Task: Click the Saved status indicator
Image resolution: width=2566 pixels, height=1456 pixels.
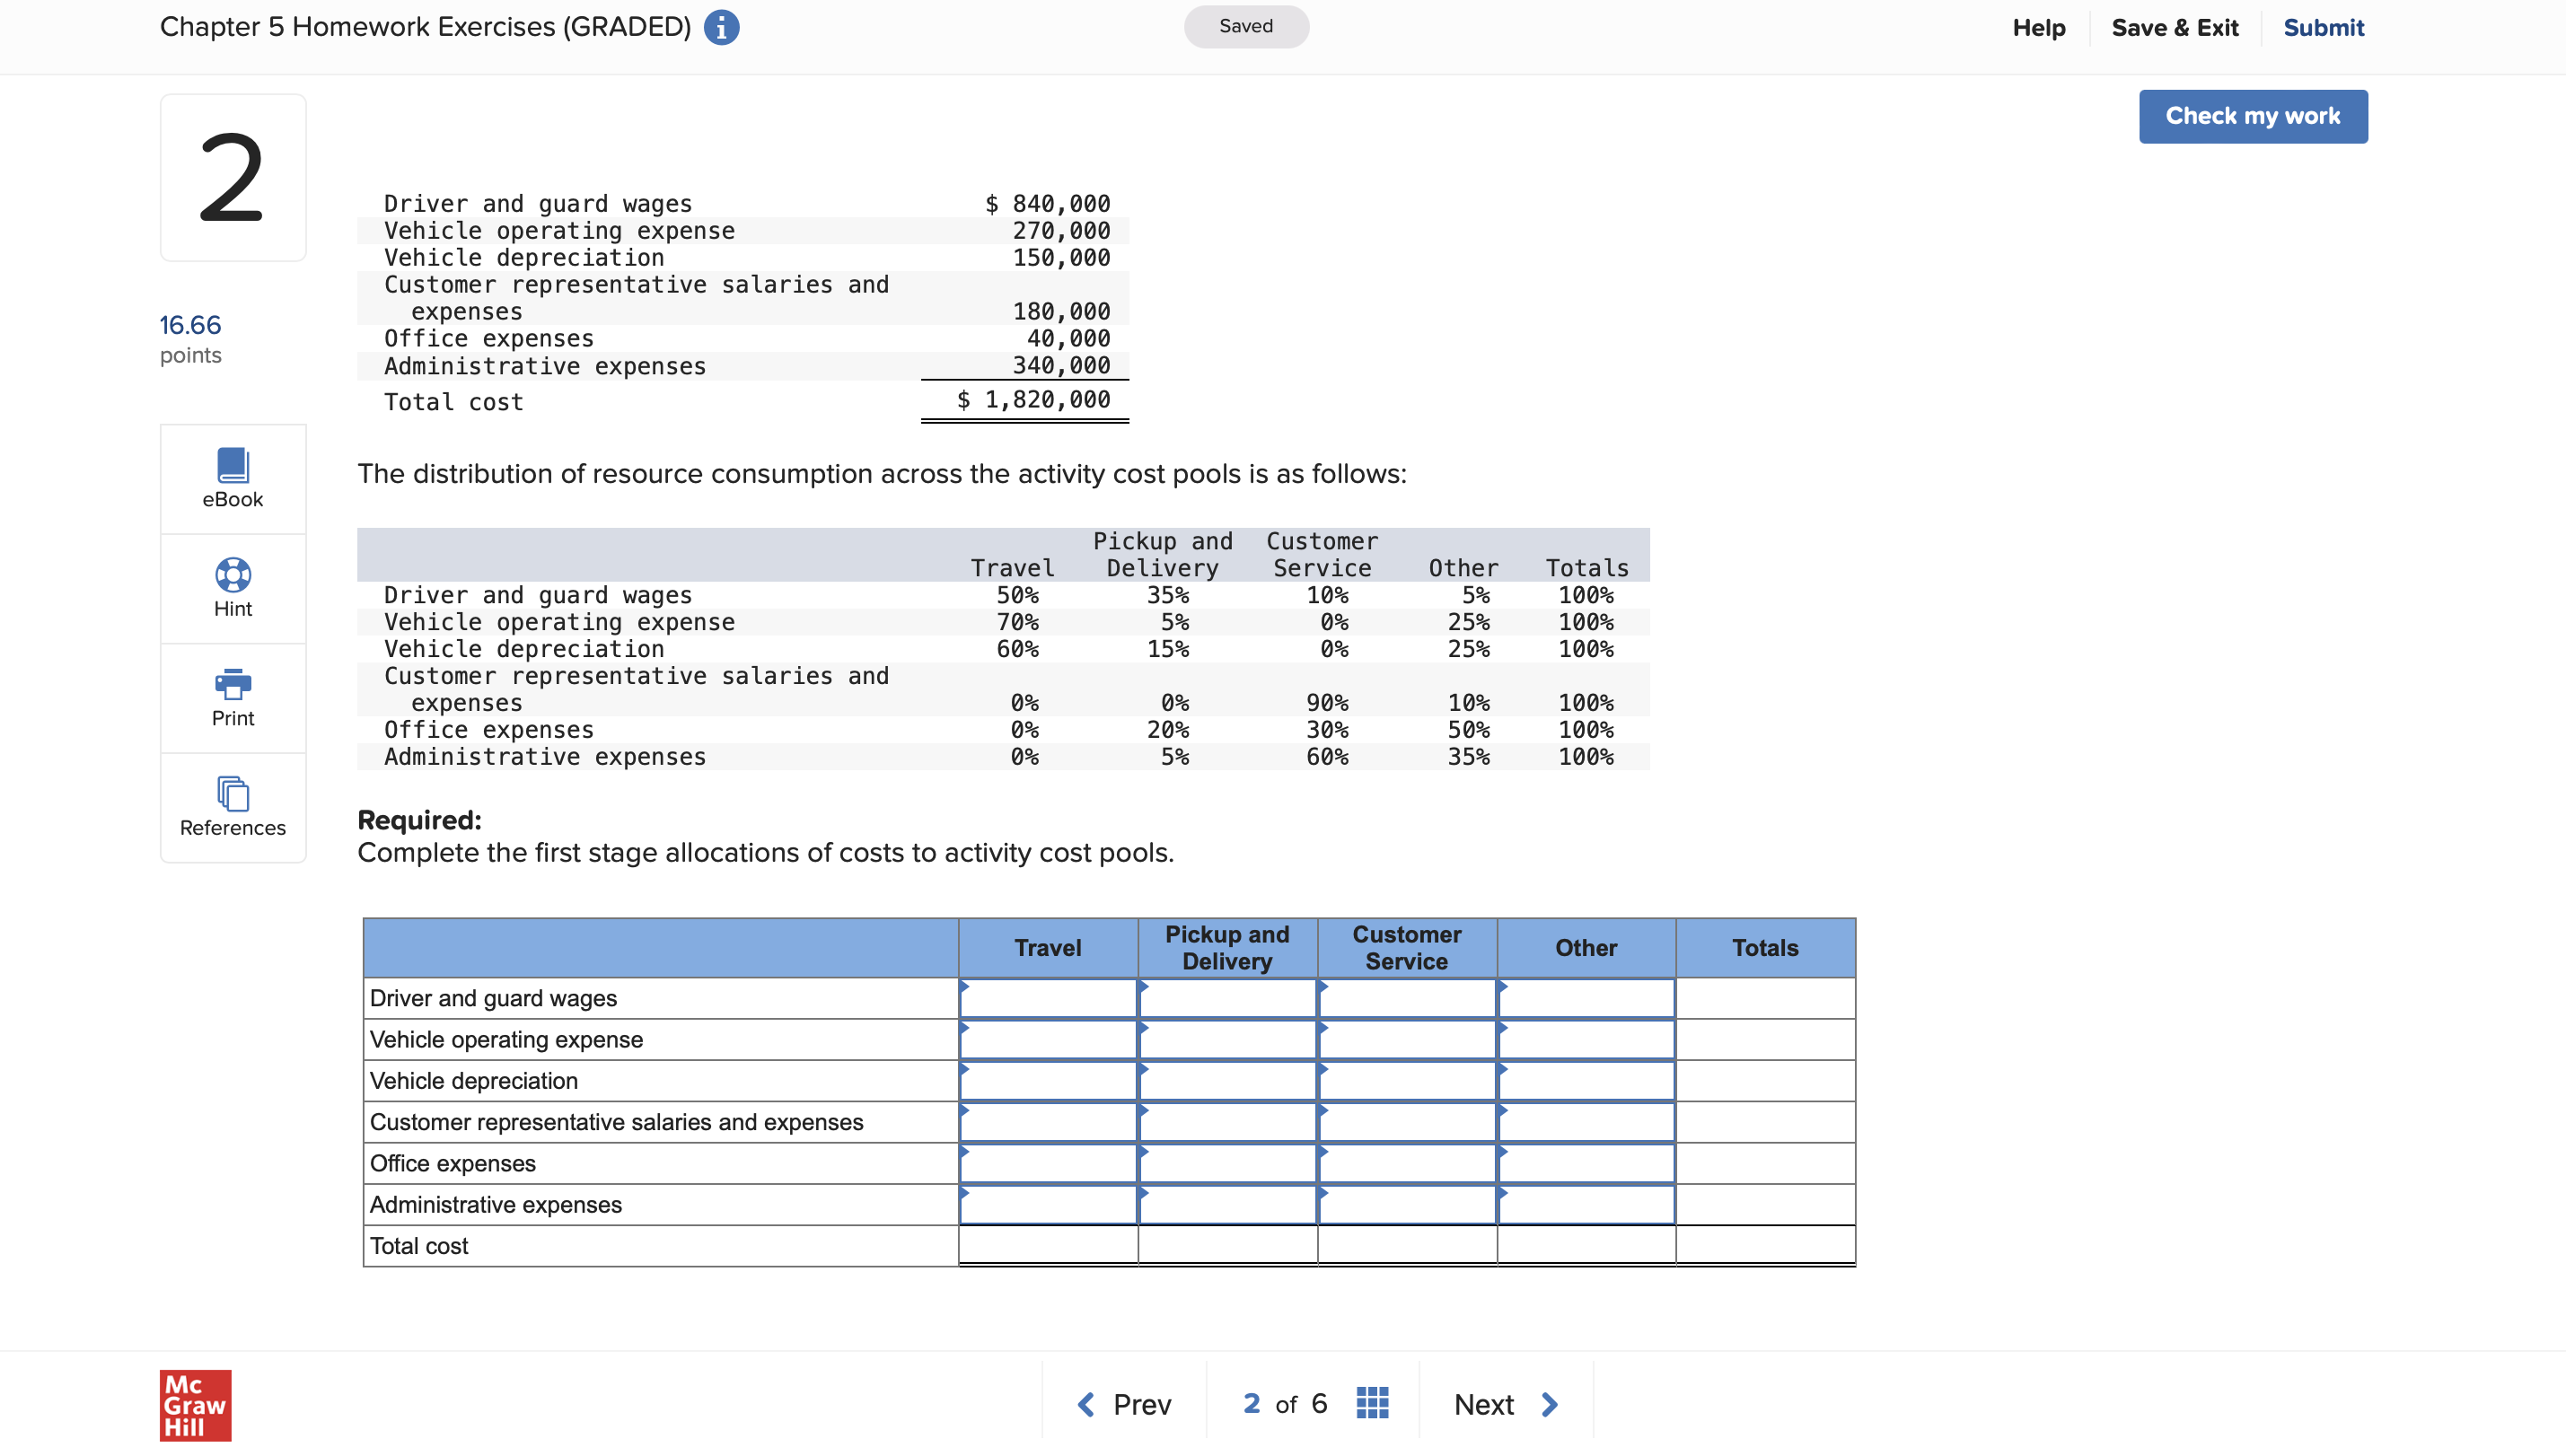Action: pos(1246,26)
